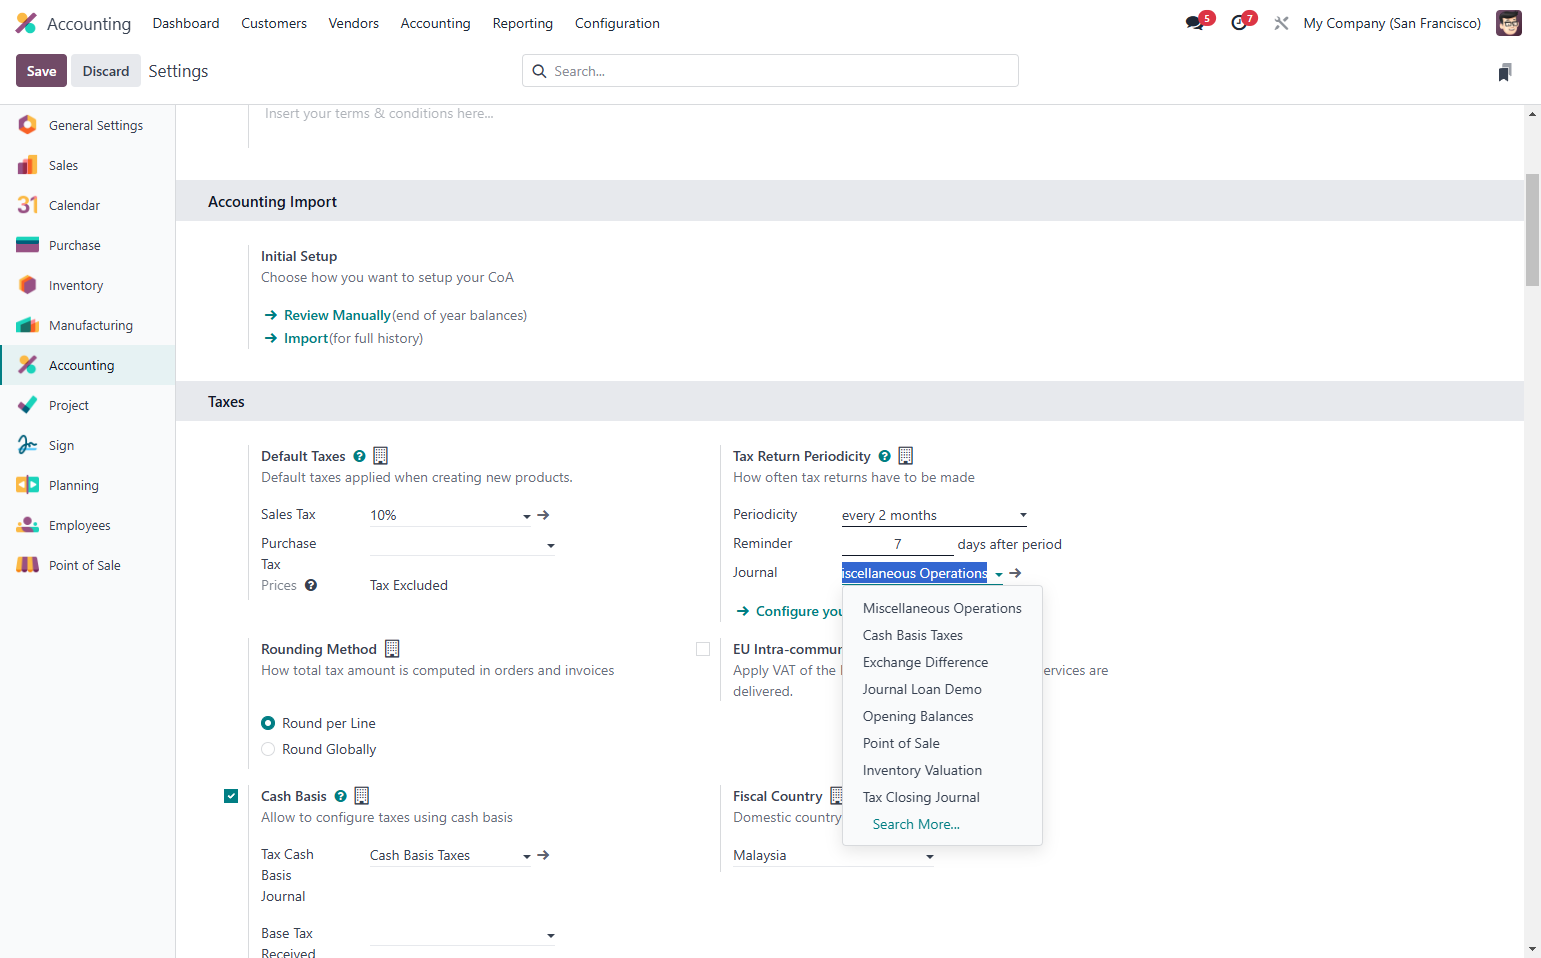Click Prices help question icon

311,585
